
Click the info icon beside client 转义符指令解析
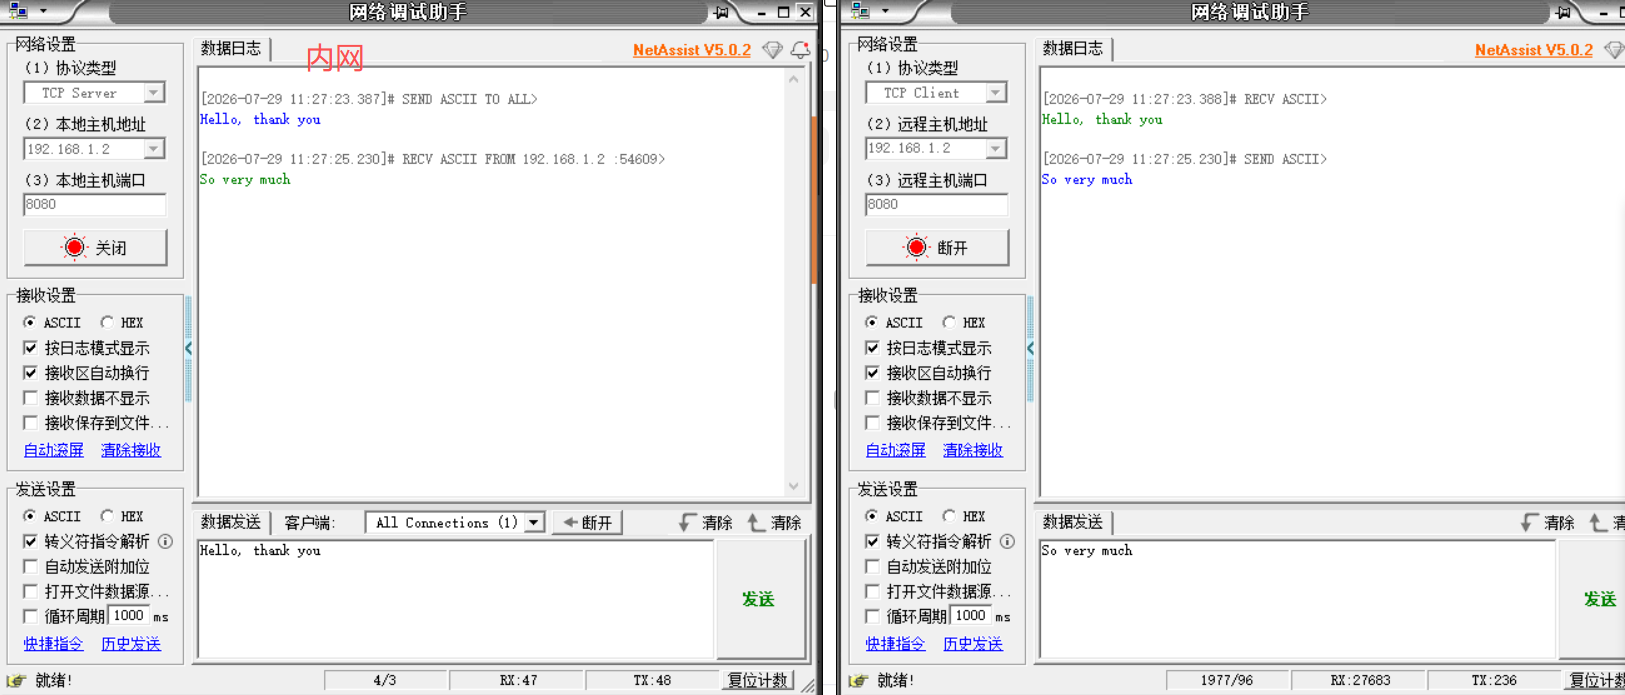click(x=1007, y=541)
